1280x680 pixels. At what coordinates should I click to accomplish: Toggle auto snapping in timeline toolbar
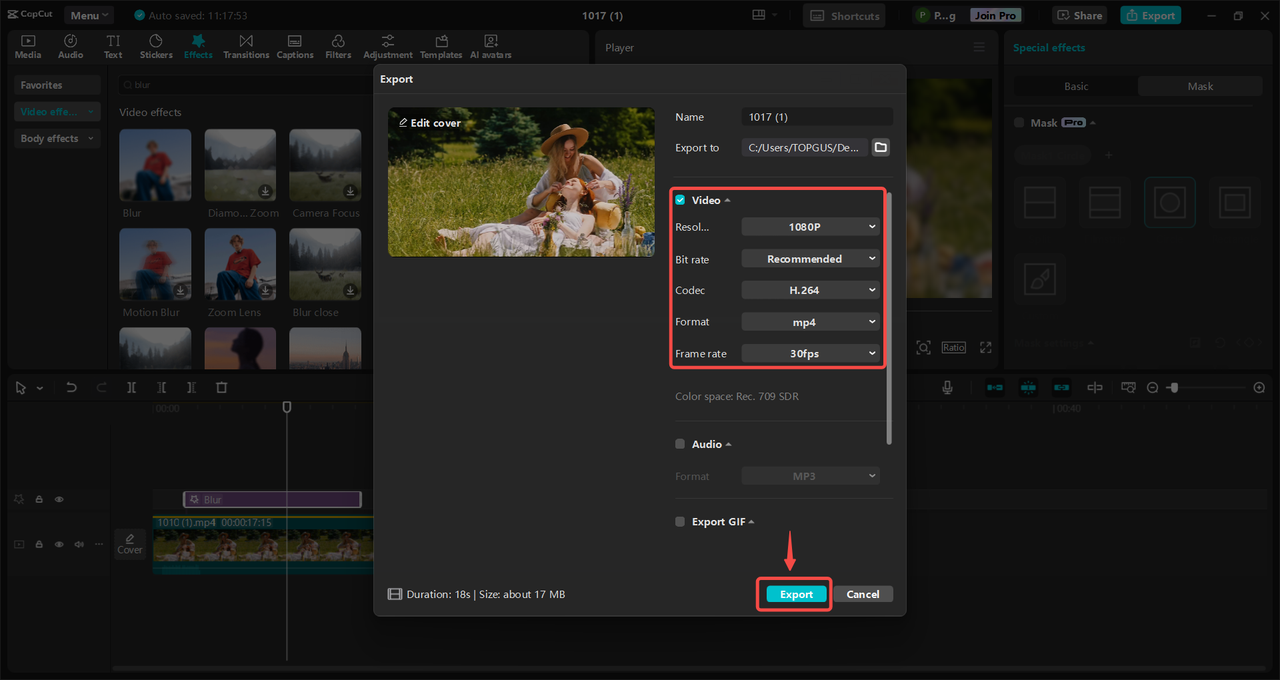tap(1028, 387)
